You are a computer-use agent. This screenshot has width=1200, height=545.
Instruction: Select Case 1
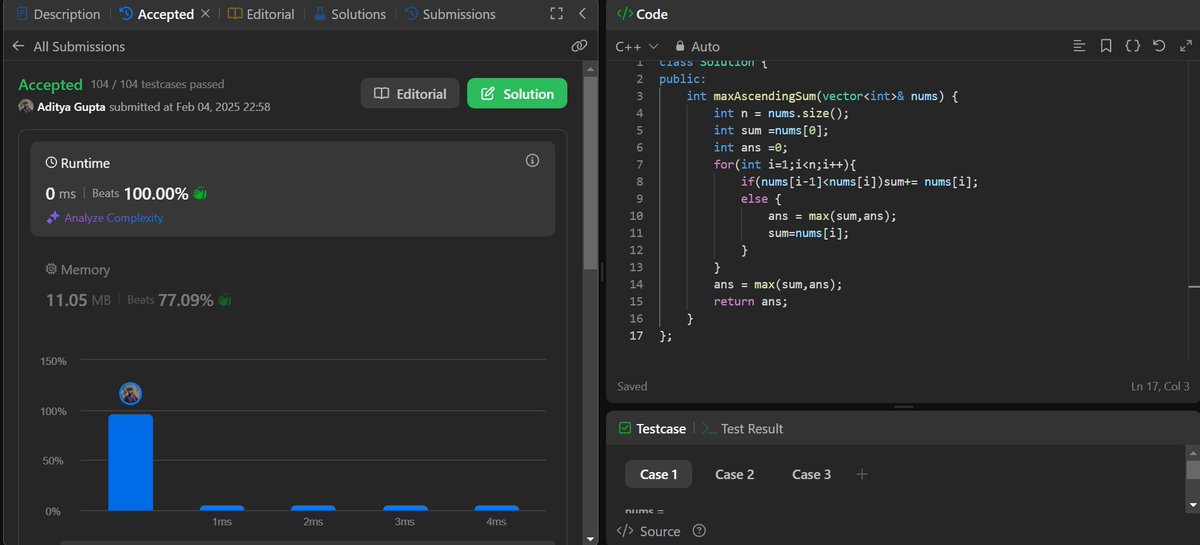[659, 474]
